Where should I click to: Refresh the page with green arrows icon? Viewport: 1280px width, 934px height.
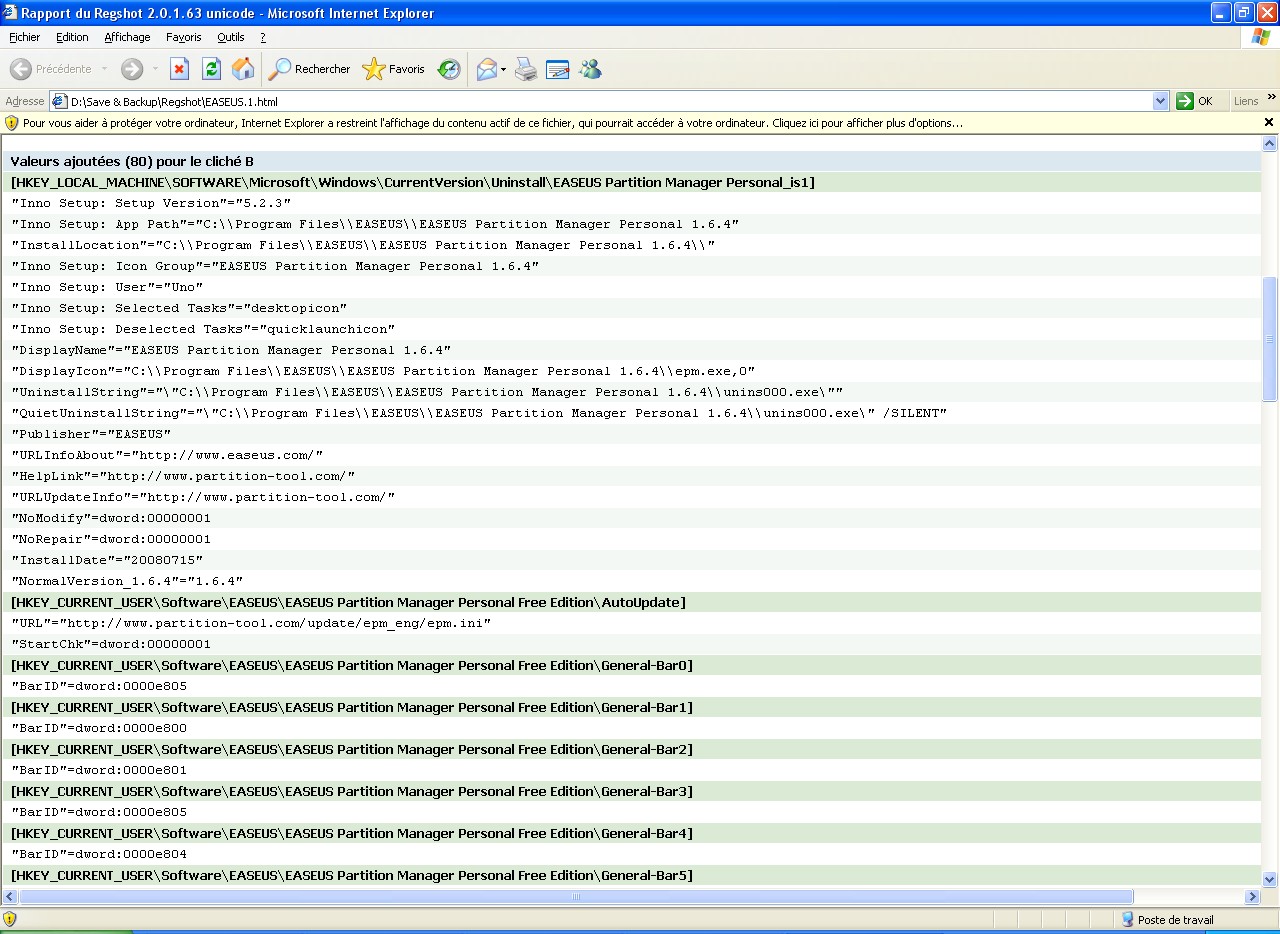click(x=211, y=69)
